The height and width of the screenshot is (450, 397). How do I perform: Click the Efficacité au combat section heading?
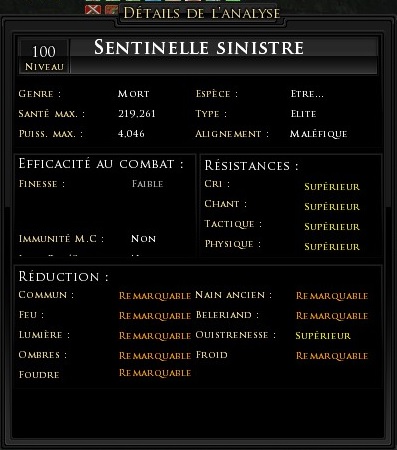(x=101, y=164)
